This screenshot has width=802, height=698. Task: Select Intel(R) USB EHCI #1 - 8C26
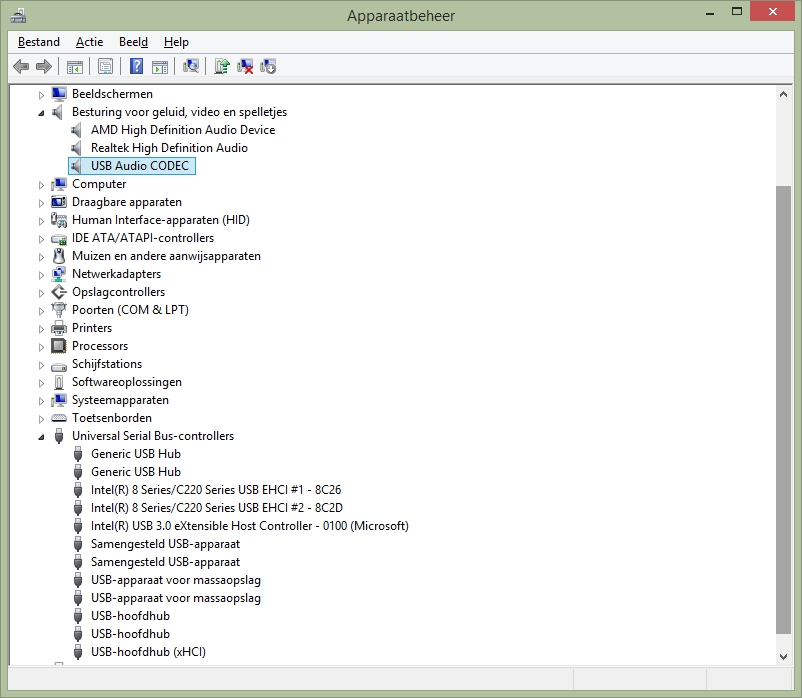(216, 490)
